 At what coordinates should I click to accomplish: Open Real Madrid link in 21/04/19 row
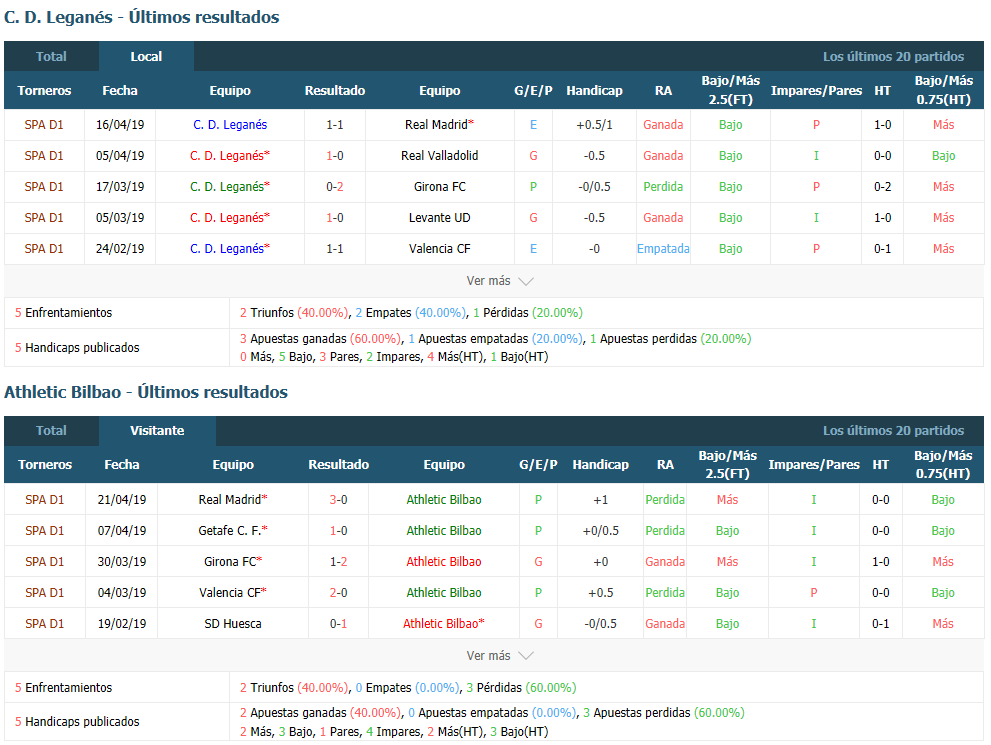[233, 499]
